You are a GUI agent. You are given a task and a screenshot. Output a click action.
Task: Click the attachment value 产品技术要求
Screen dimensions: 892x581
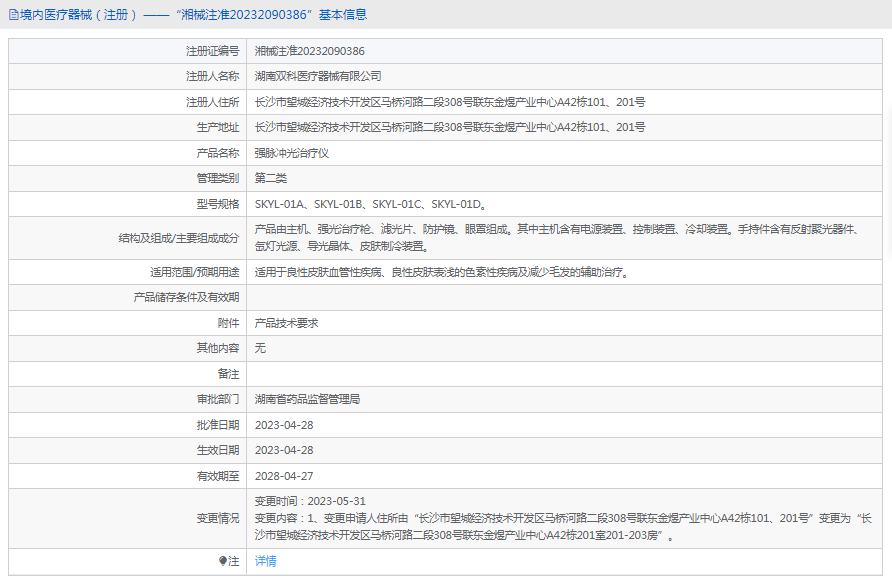(x=286, y=323)
